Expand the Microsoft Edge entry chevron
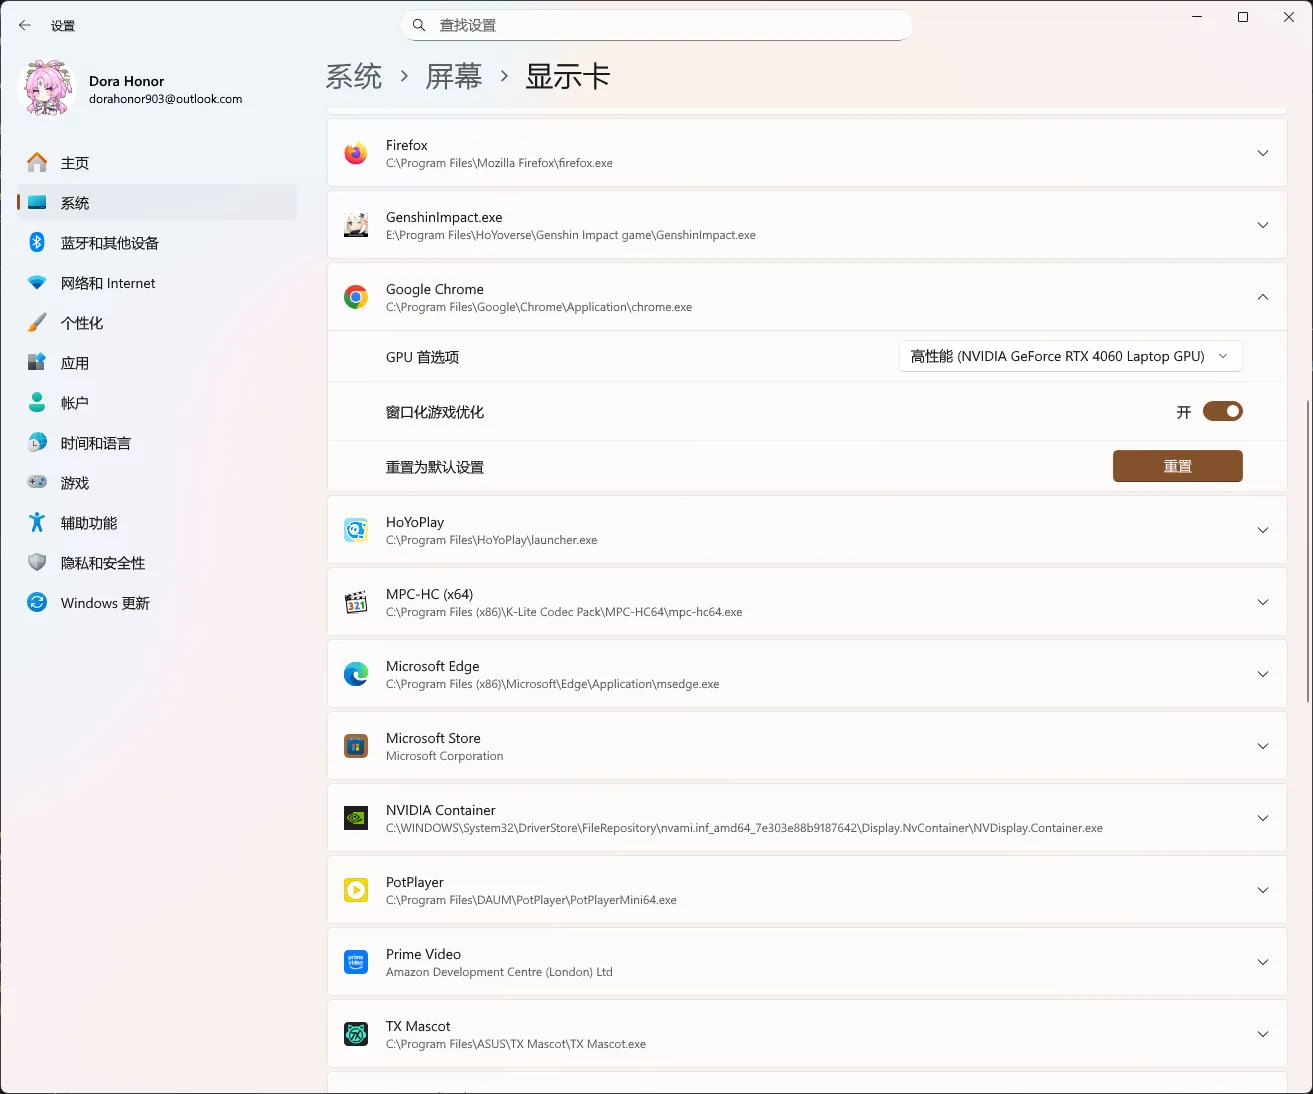 [x=1263, y=674]
